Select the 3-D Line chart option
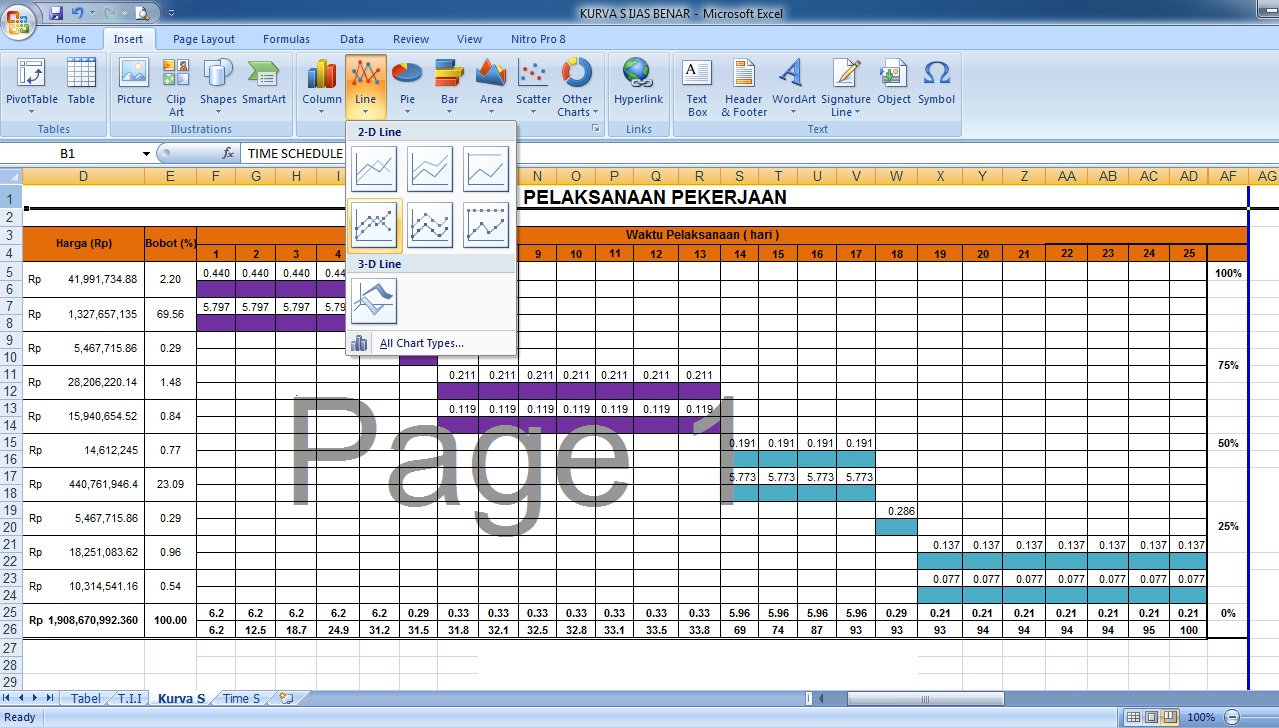 click(x=374, y=301)
